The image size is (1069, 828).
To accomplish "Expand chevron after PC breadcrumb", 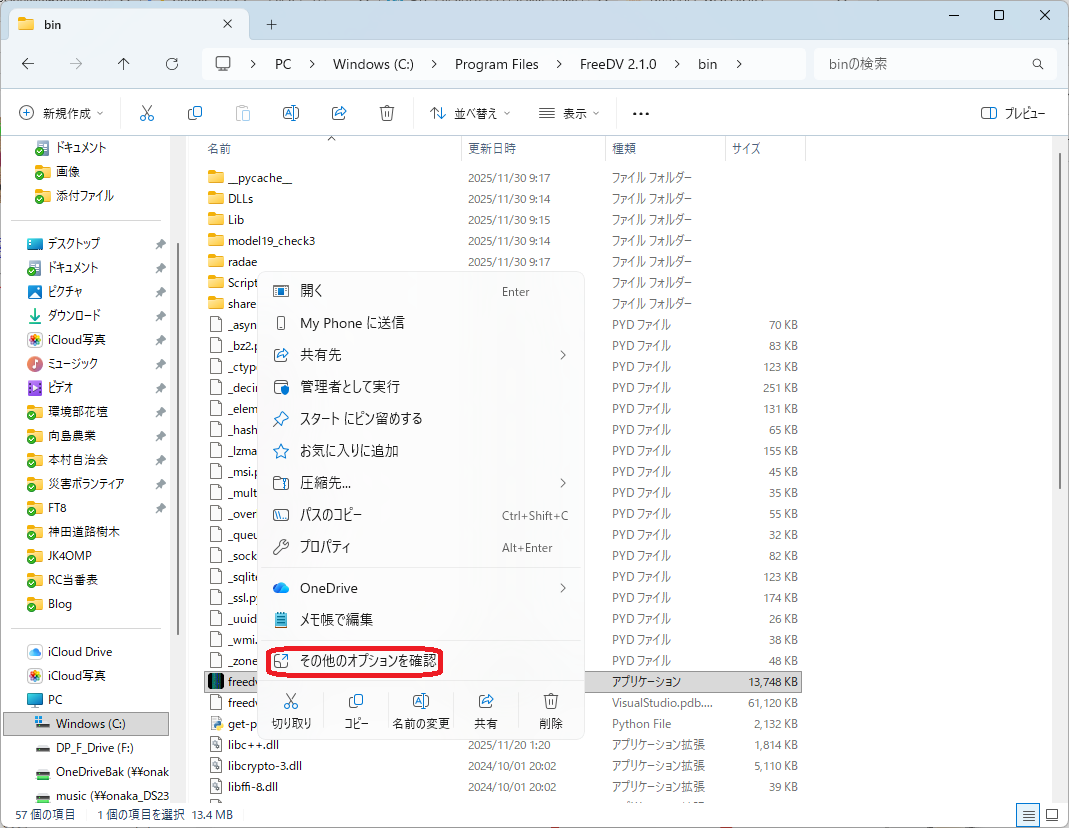I will pos(312,64).
